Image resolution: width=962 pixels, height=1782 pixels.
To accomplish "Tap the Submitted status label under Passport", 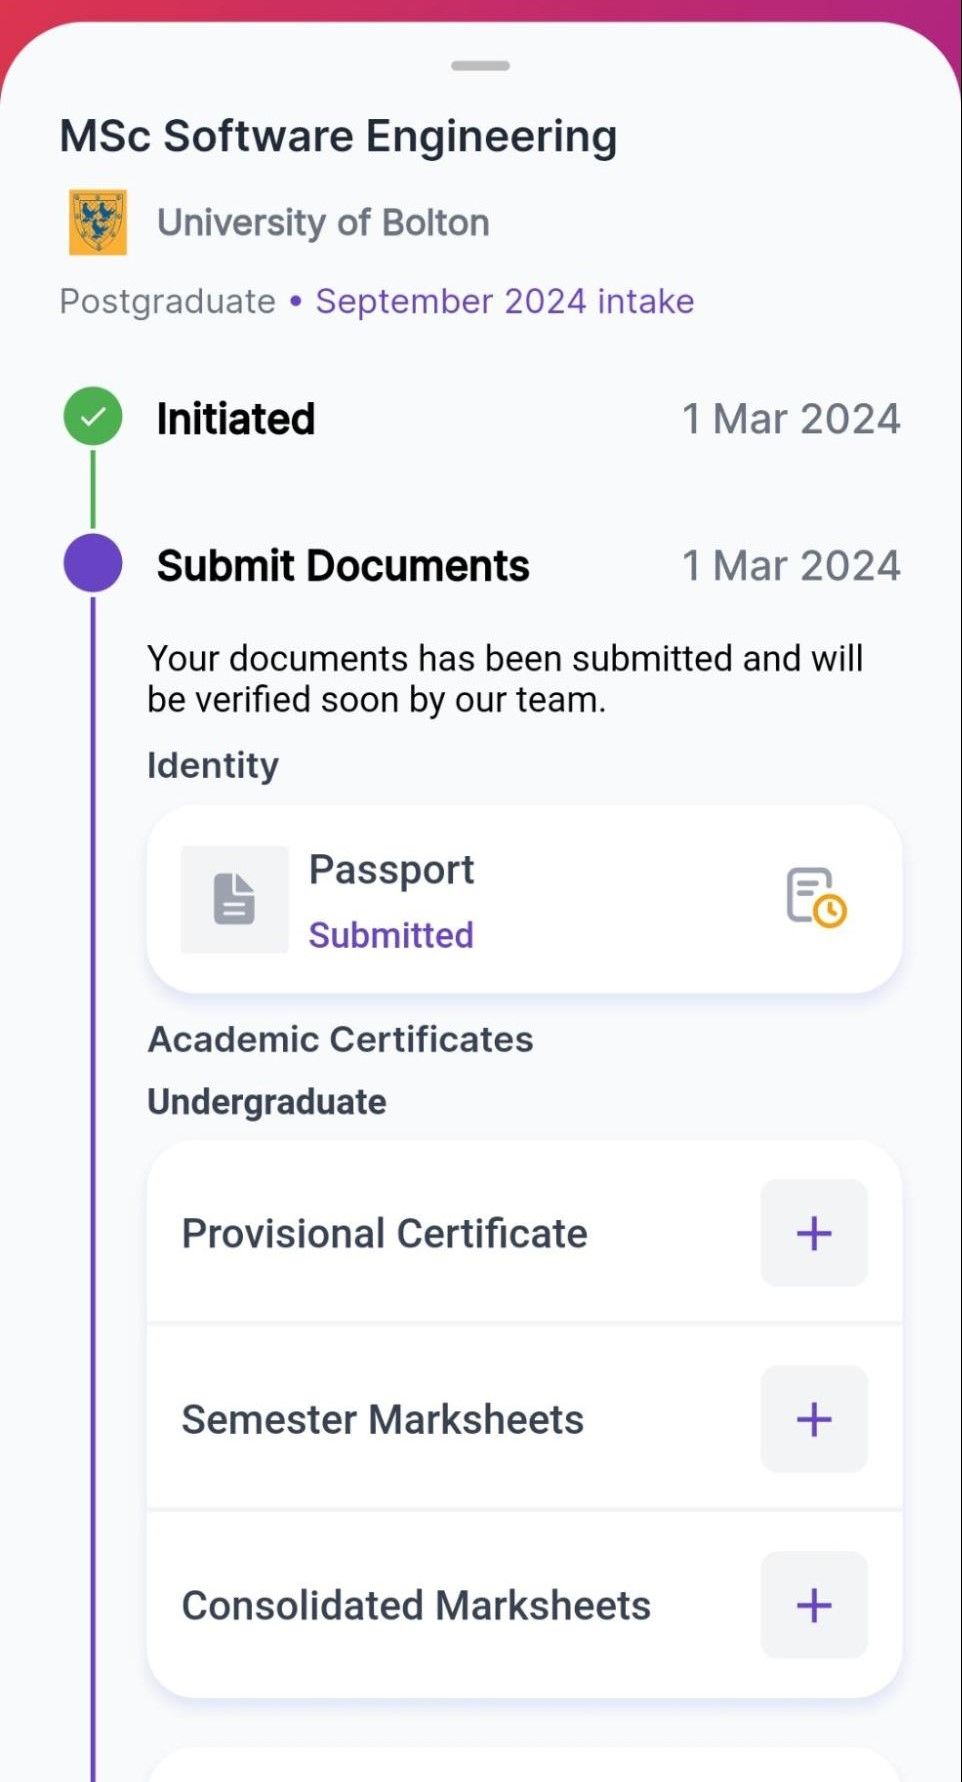I will 391,935.
